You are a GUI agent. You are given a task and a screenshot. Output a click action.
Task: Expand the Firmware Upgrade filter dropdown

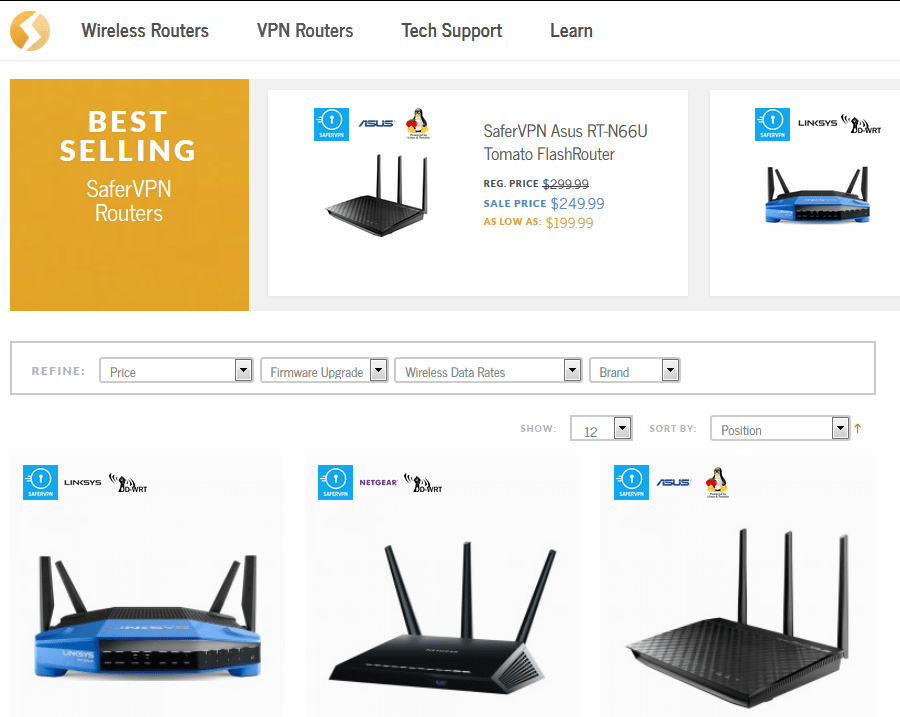tap(324, 371)
